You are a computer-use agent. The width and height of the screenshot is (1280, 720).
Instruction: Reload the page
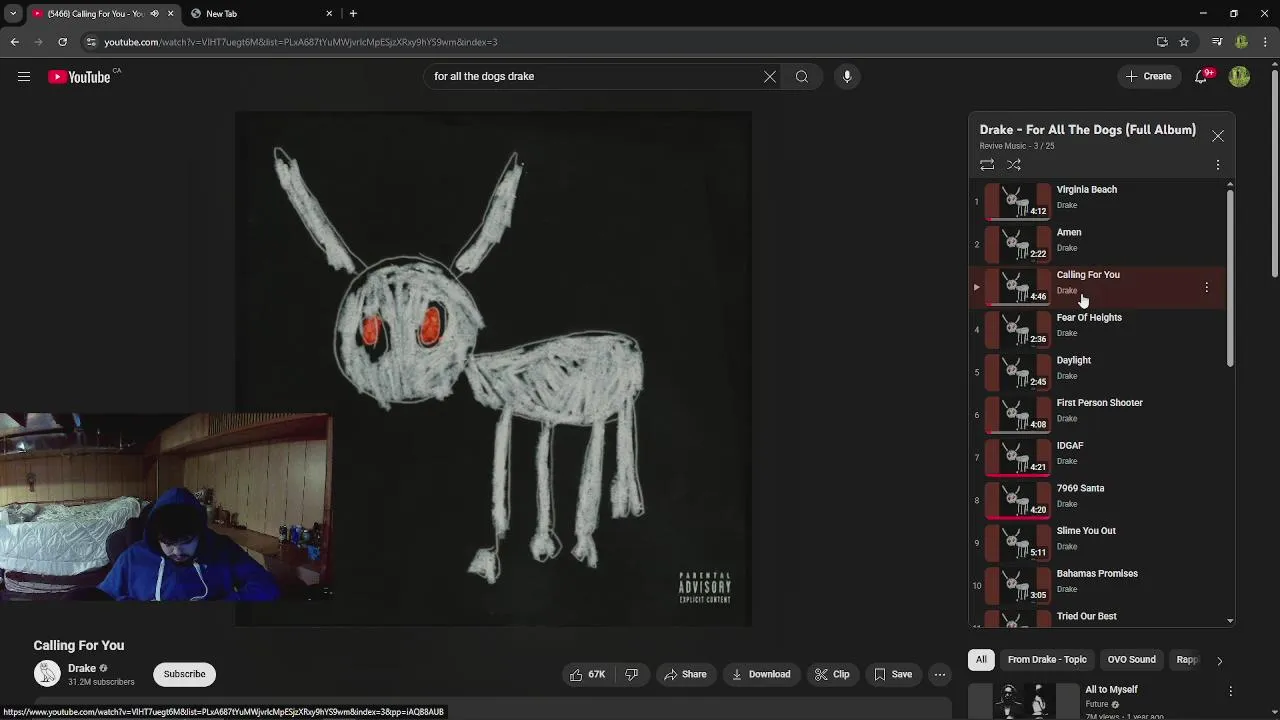click(x=62, y=42)
